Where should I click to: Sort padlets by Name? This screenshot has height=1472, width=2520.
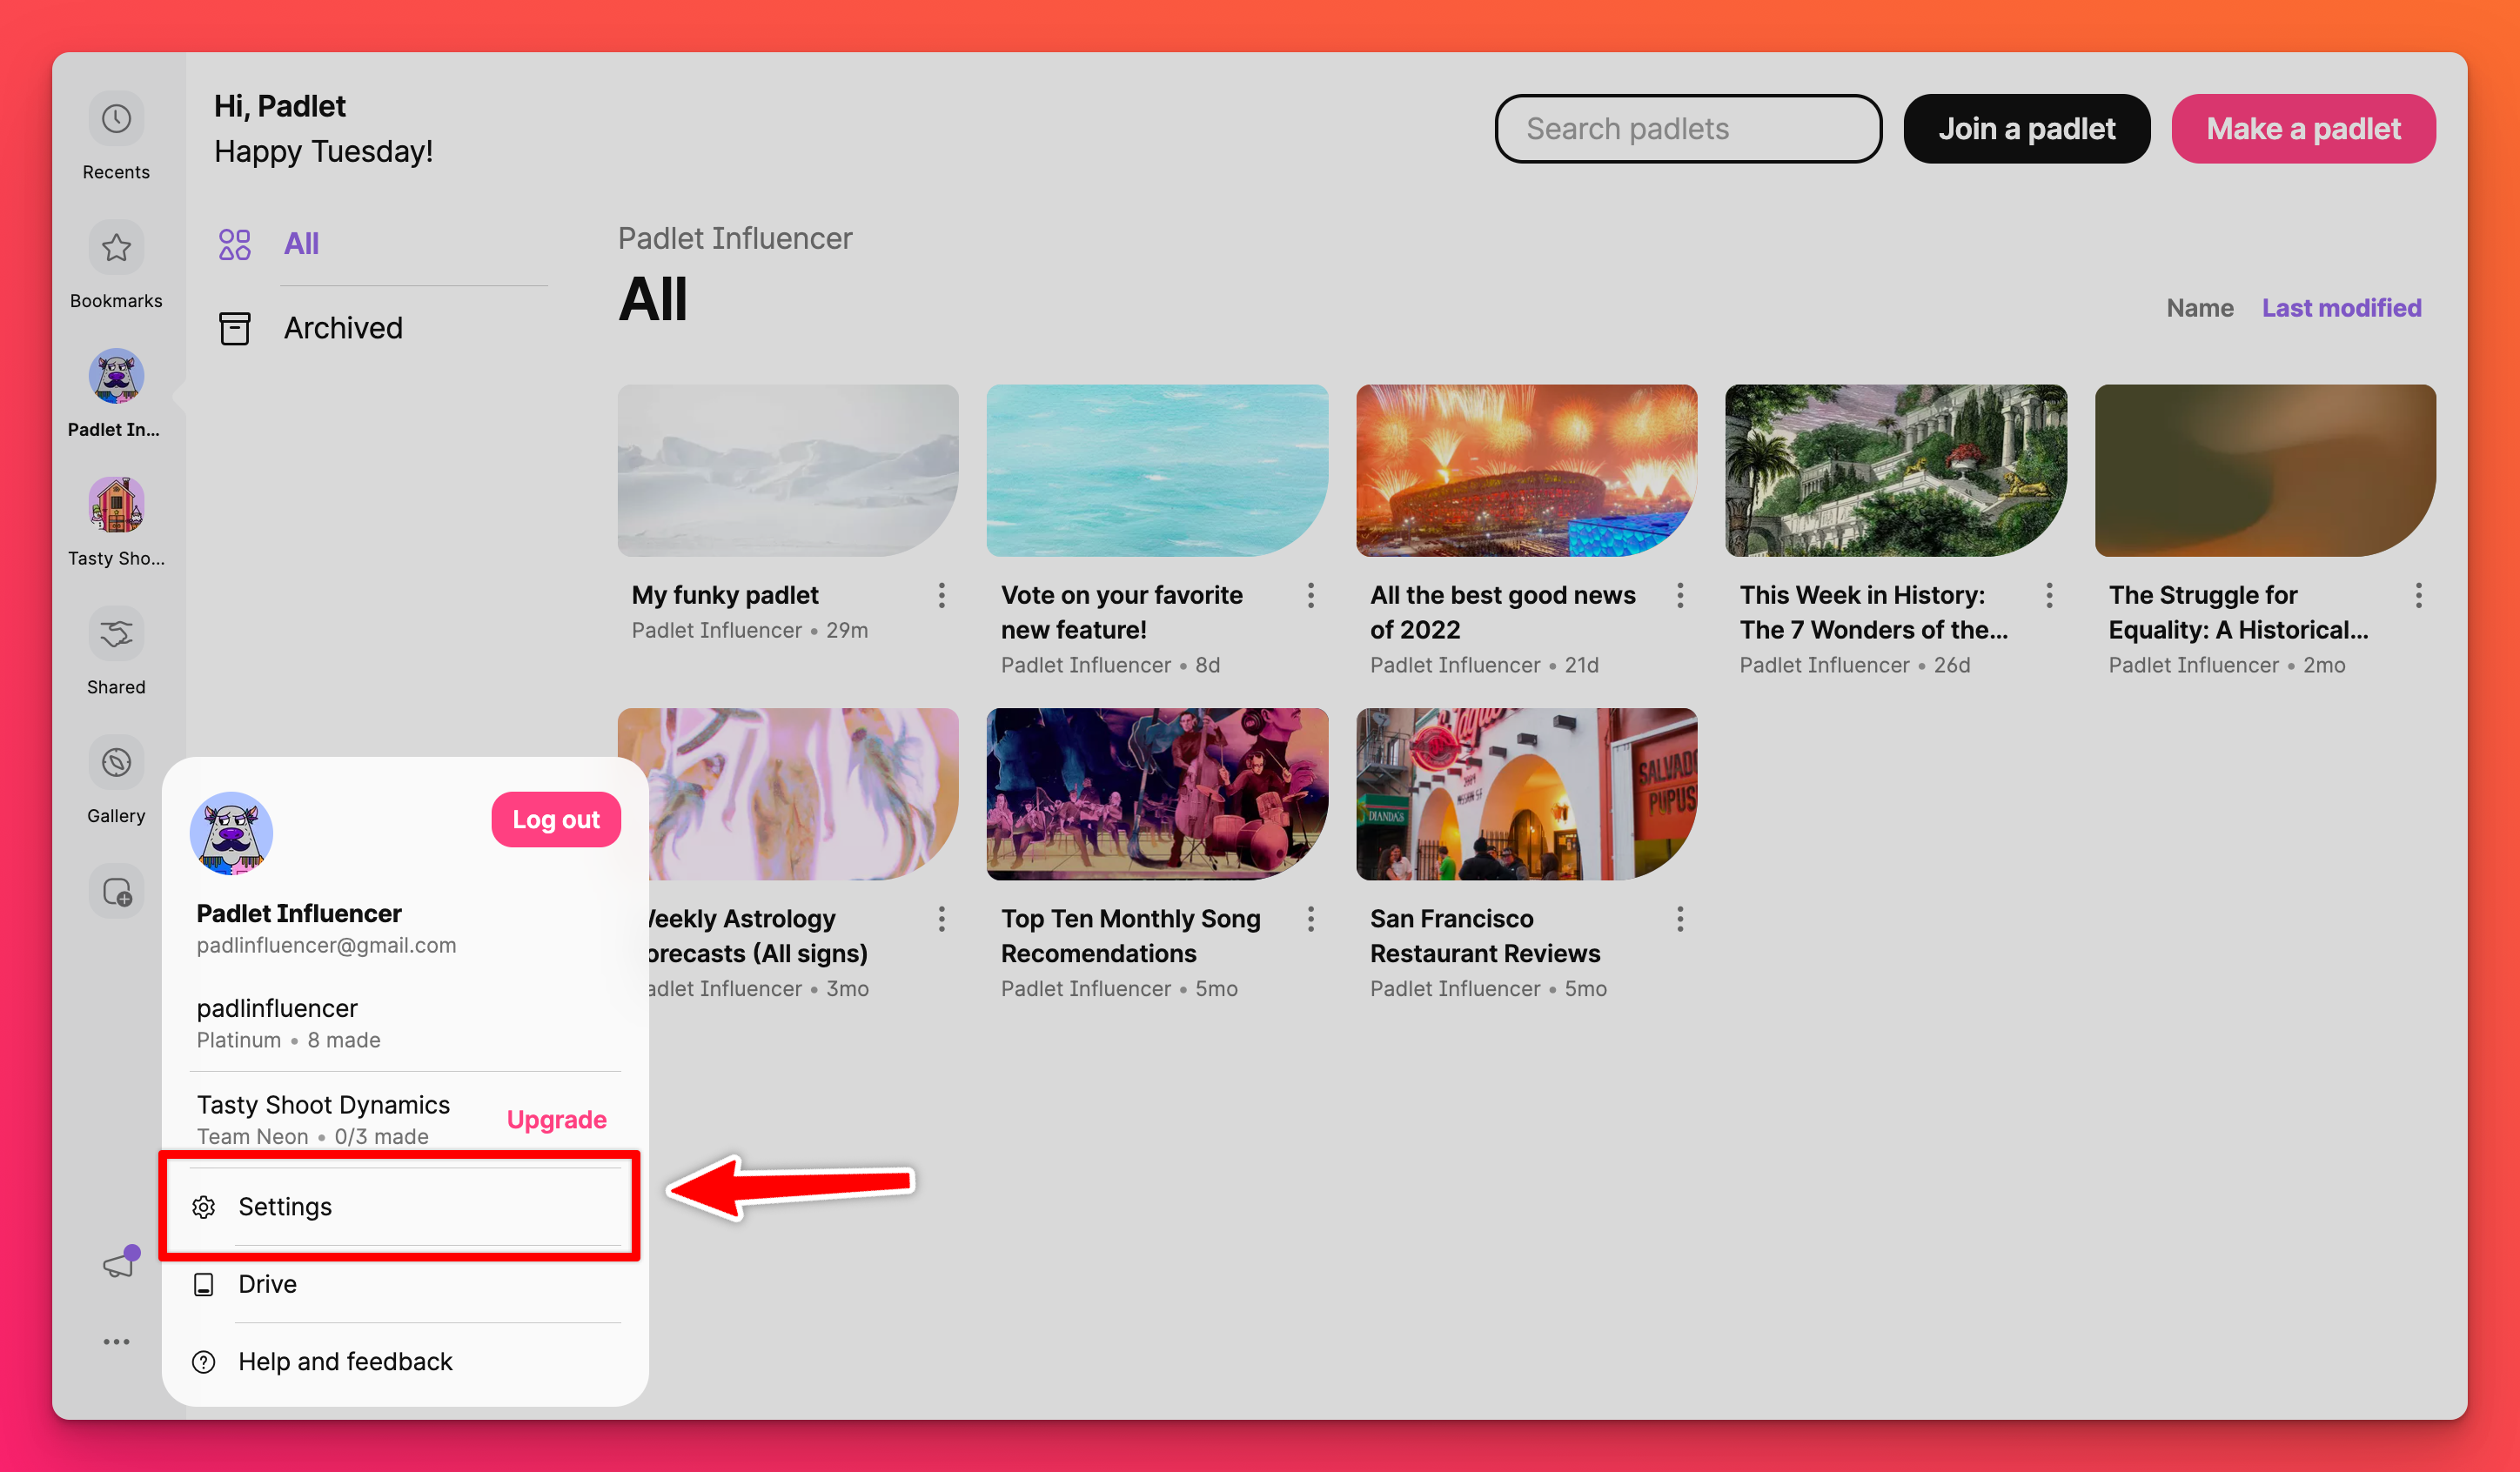(2199, 308)
